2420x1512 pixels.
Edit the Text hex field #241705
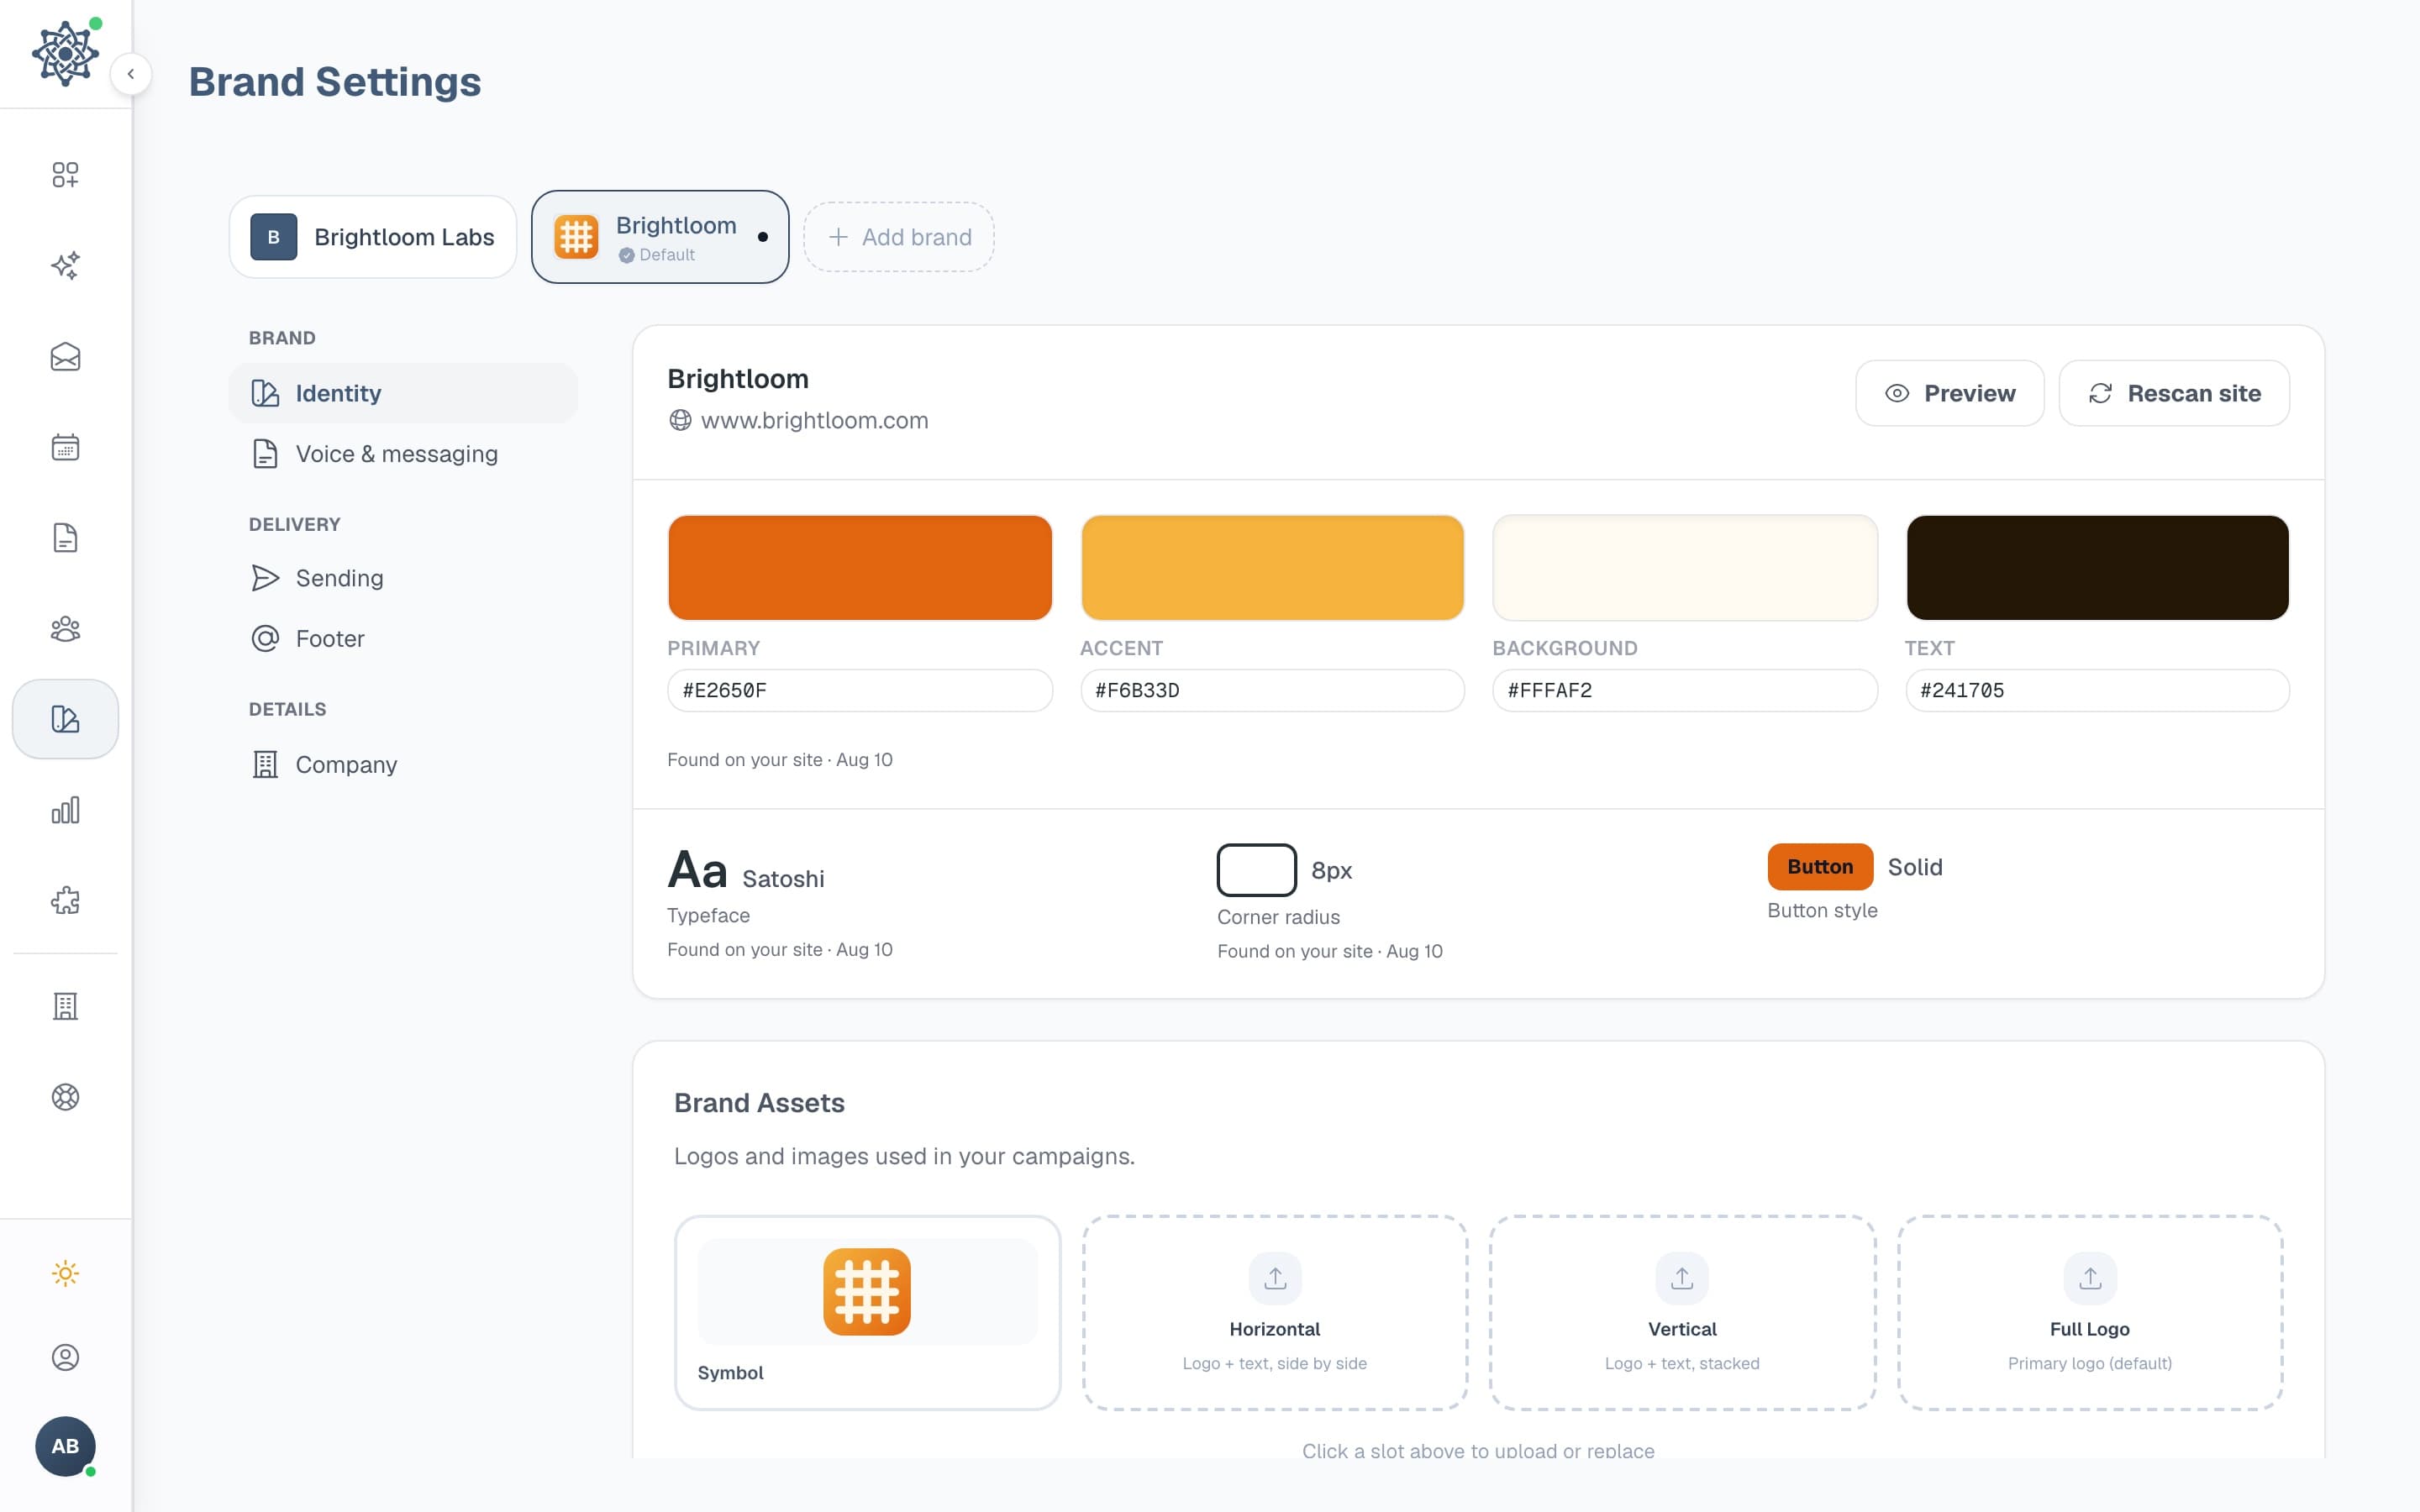click(2097, 690)
